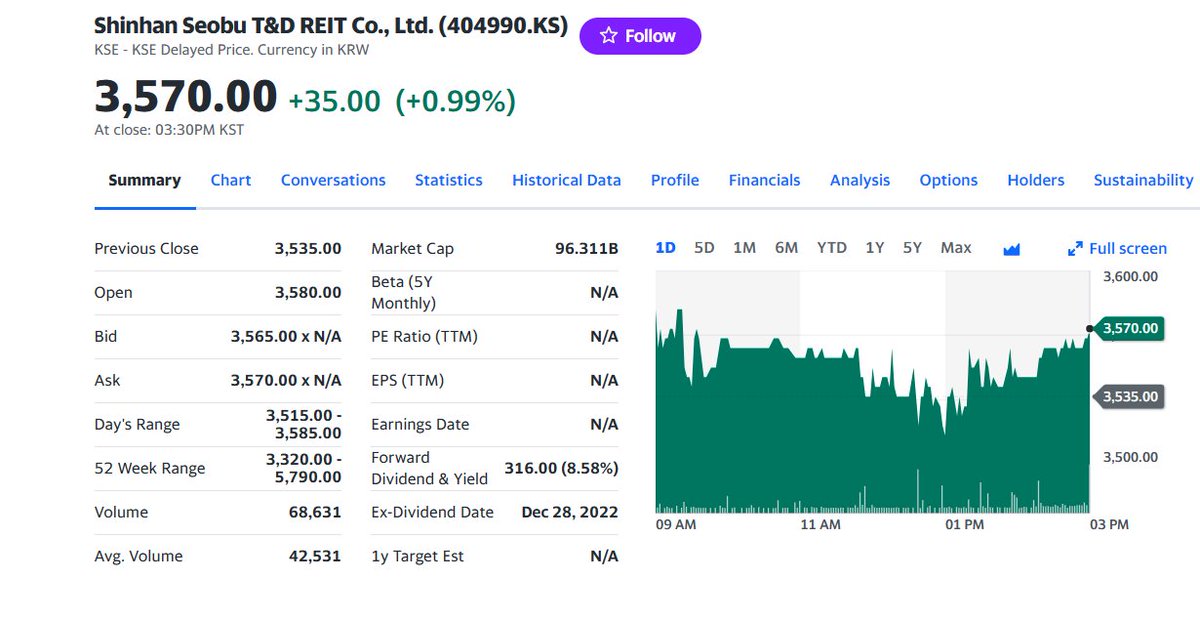This screenshot has height=620, width=1200.
Task: Click the Full screen link text
Action: pyautogui.click(x=1128, y=249)
